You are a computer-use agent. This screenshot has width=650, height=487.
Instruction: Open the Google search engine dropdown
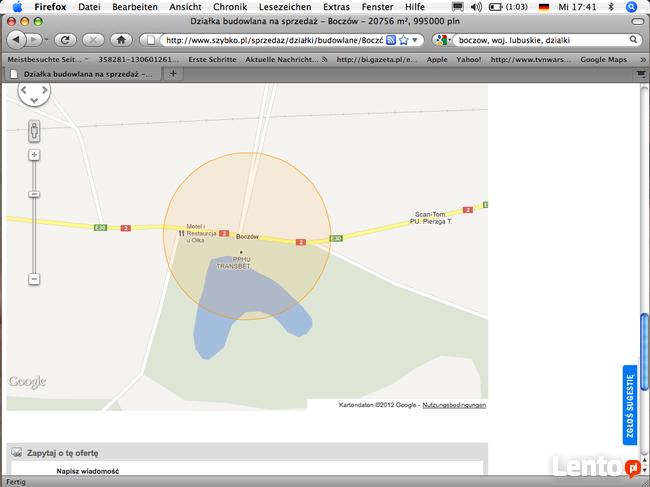point(441,40)
